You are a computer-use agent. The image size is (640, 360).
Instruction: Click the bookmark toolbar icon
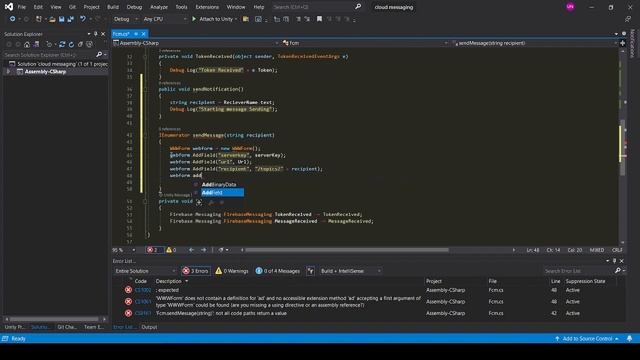click(319, 19)
